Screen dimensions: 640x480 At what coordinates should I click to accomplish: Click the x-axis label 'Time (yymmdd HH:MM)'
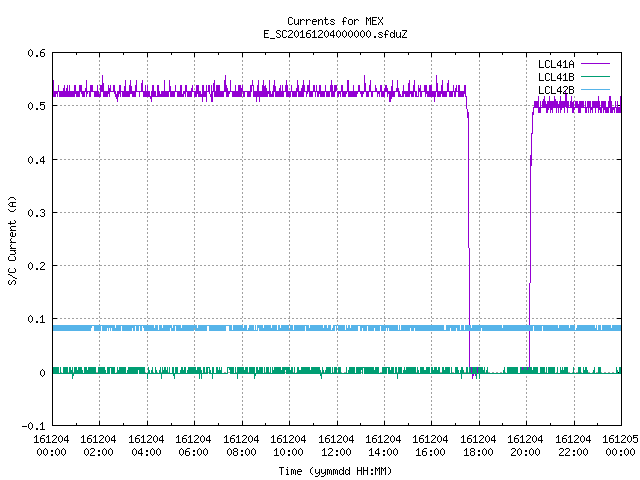pos(335,471)
